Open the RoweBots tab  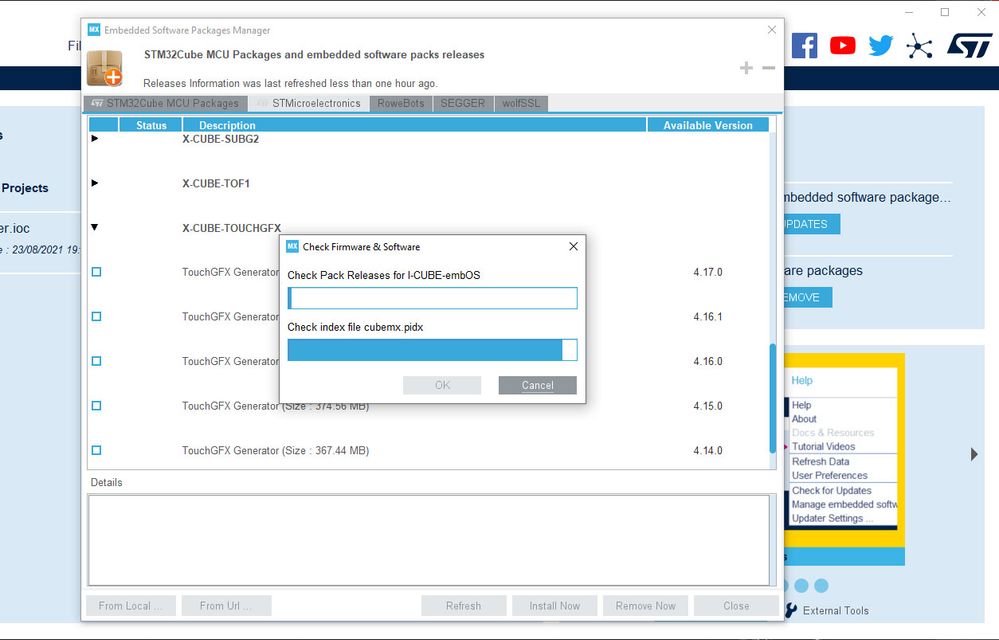(401, 103)
